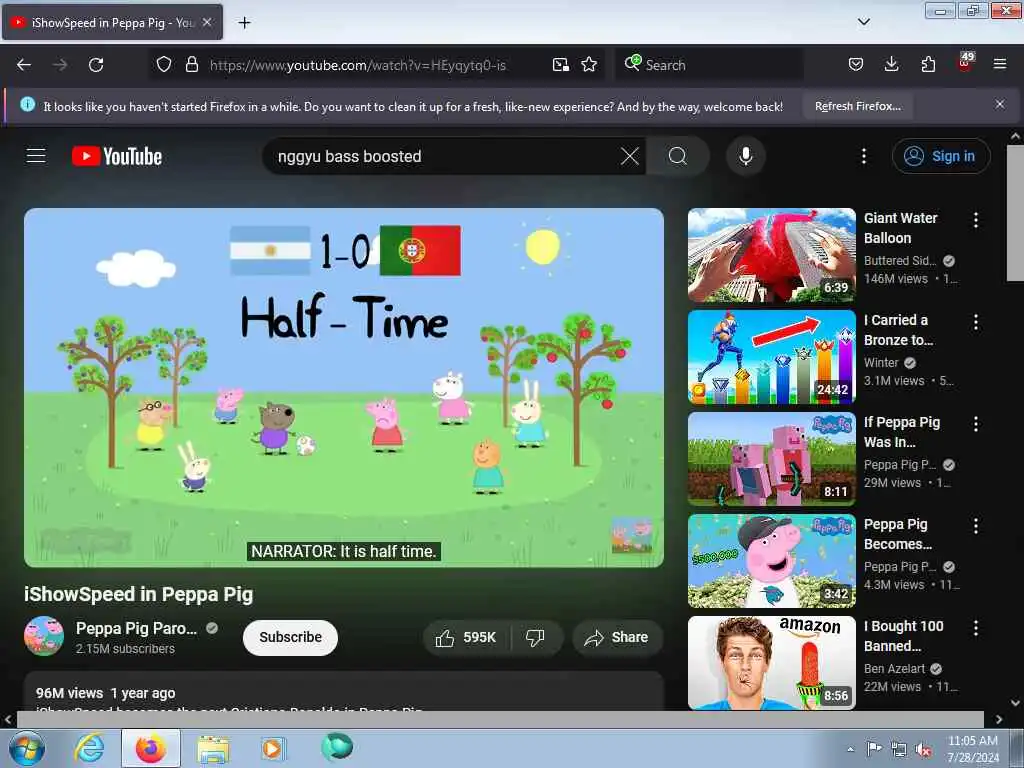Viewport: 1024px width, 768px height.
Task: Open more options for Giant Water Balloon
Action: point(976,220)
